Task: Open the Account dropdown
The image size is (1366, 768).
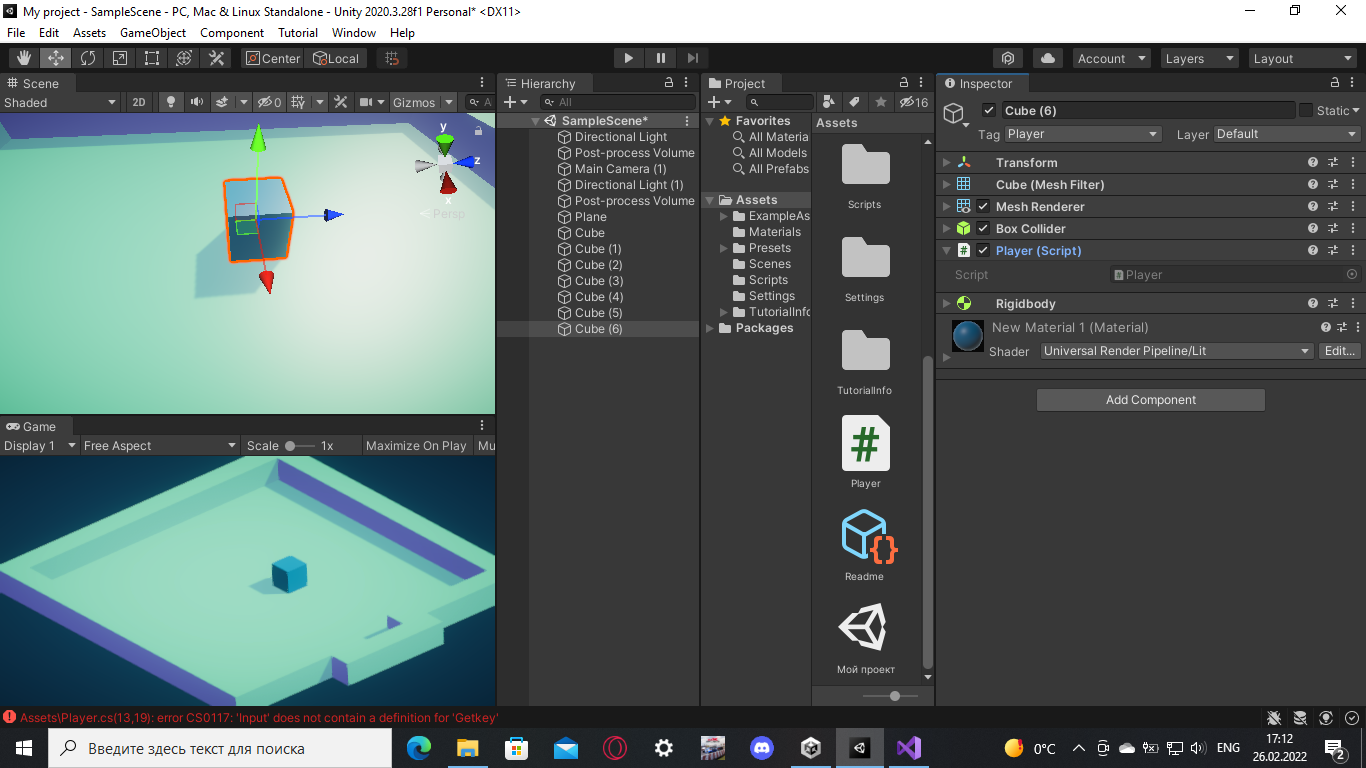Action: 1112,58
